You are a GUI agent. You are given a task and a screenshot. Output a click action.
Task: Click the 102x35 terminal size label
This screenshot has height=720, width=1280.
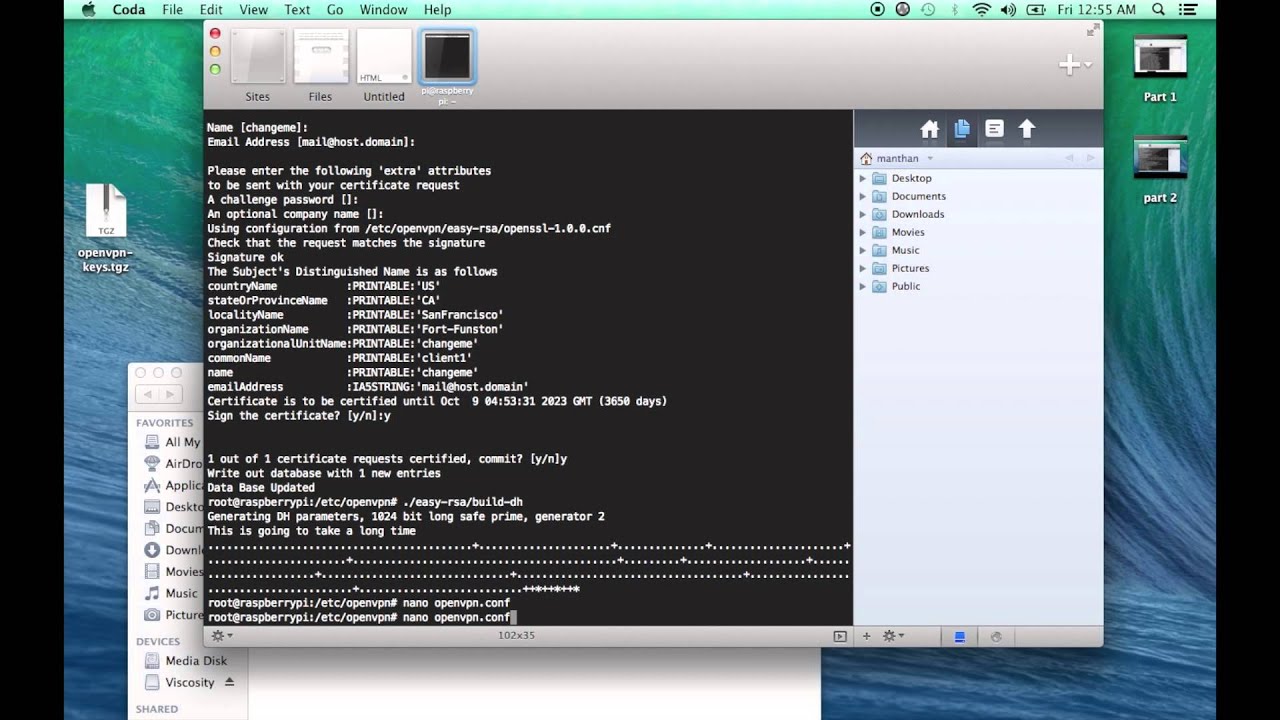coord(516,635)
